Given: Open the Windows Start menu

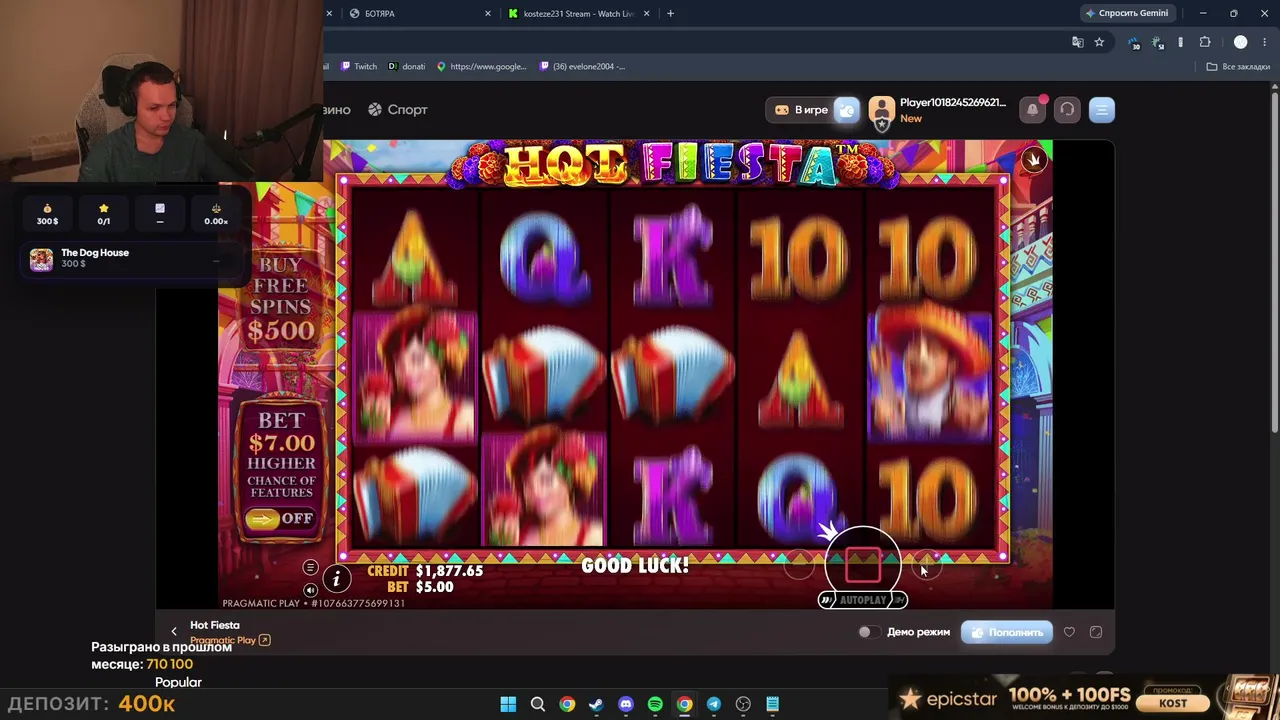Looking at the screenshot, I should point(508,704).
